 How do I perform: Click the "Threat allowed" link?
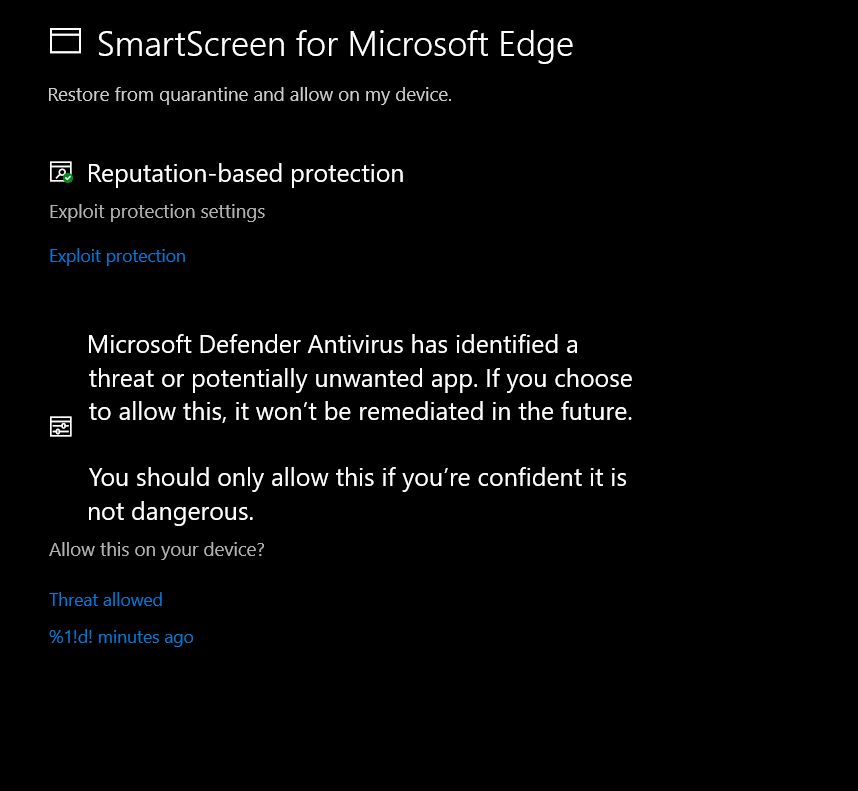(x=105, y=600)
